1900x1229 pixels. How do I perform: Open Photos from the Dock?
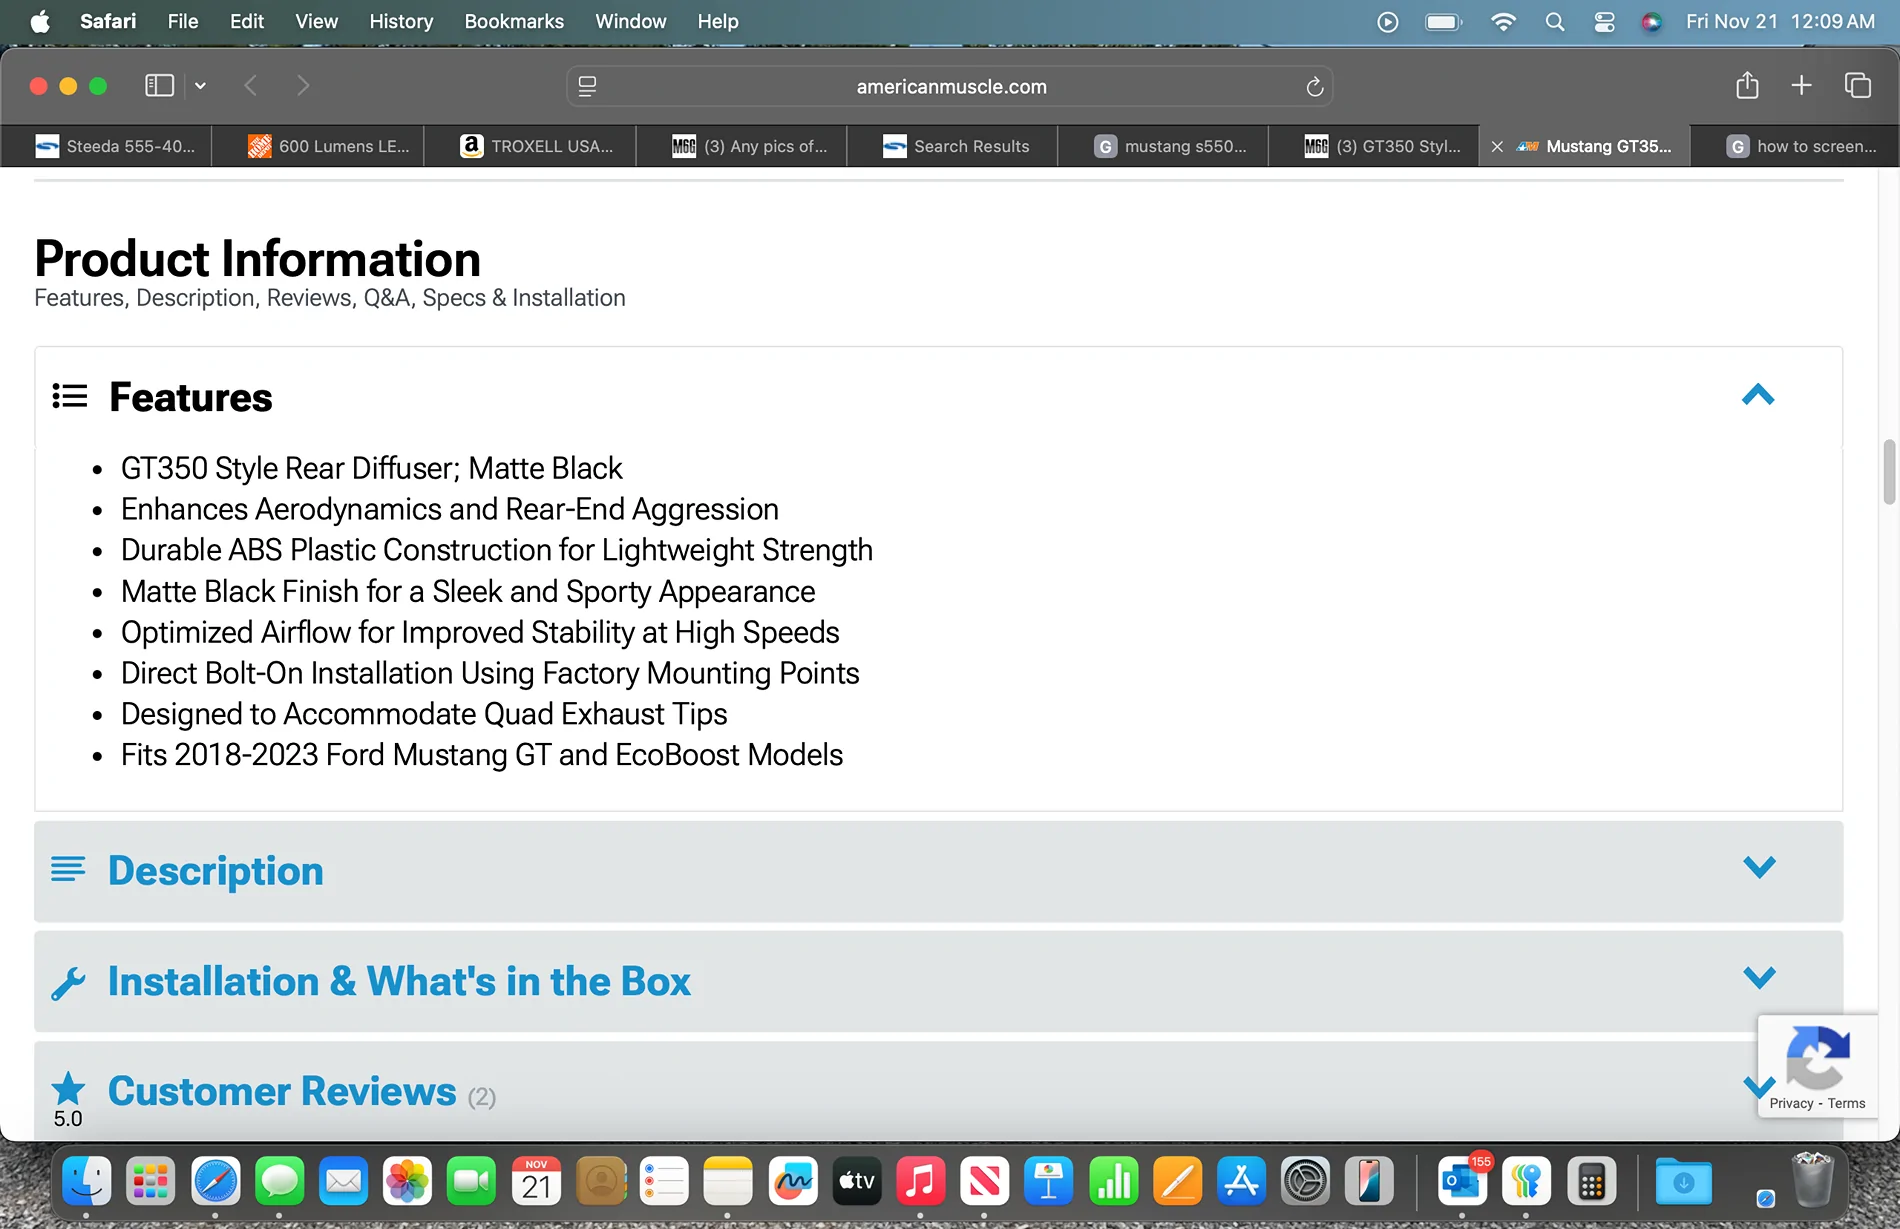[407, 1182]
